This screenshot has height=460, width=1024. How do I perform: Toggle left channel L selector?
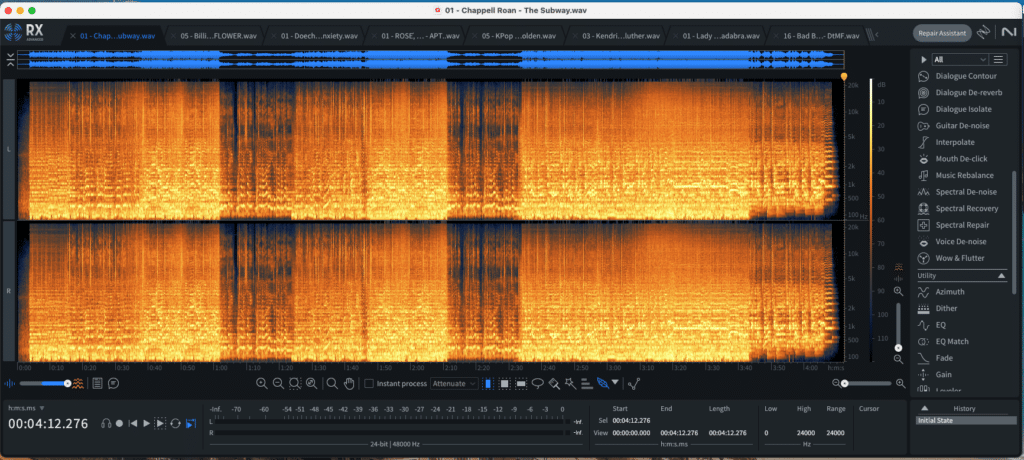[8, 150]
